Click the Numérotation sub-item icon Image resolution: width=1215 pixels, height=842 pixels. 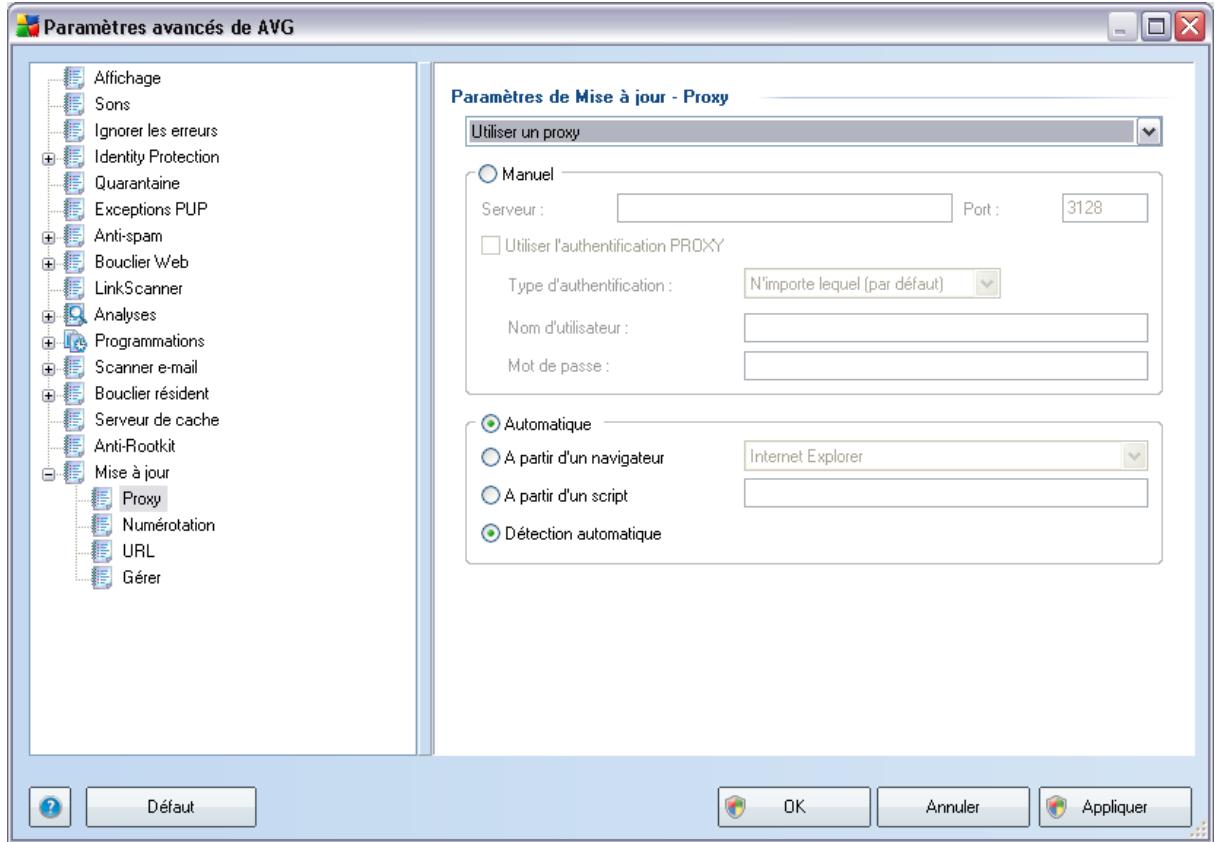(x=100, y=524)
